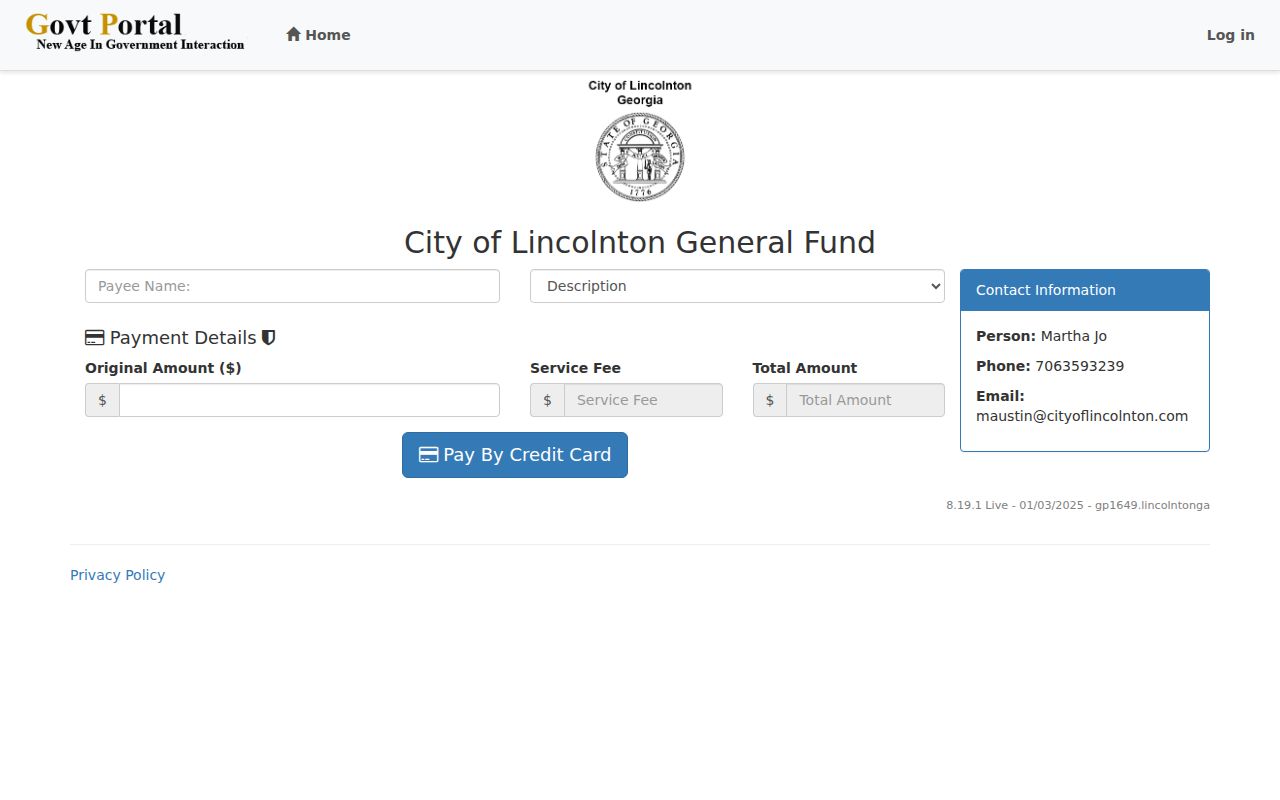
Task: Open the Log in page
Action: (1230, 35)
